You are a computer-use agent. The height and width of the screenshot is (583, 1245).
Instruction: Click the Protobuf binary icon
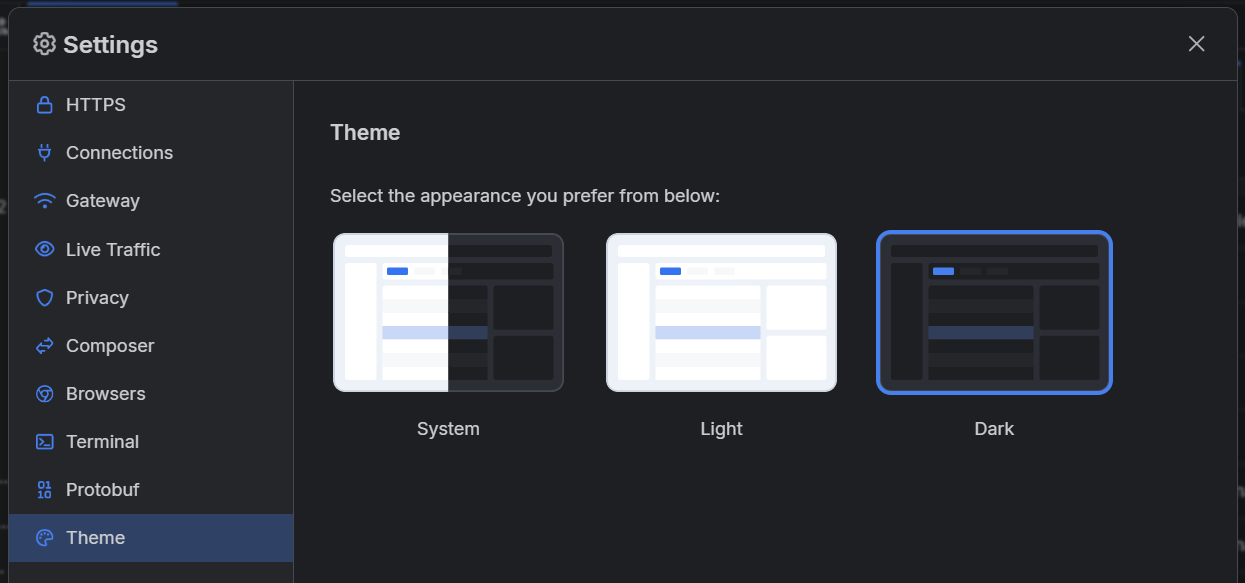(x=44, y=489)
